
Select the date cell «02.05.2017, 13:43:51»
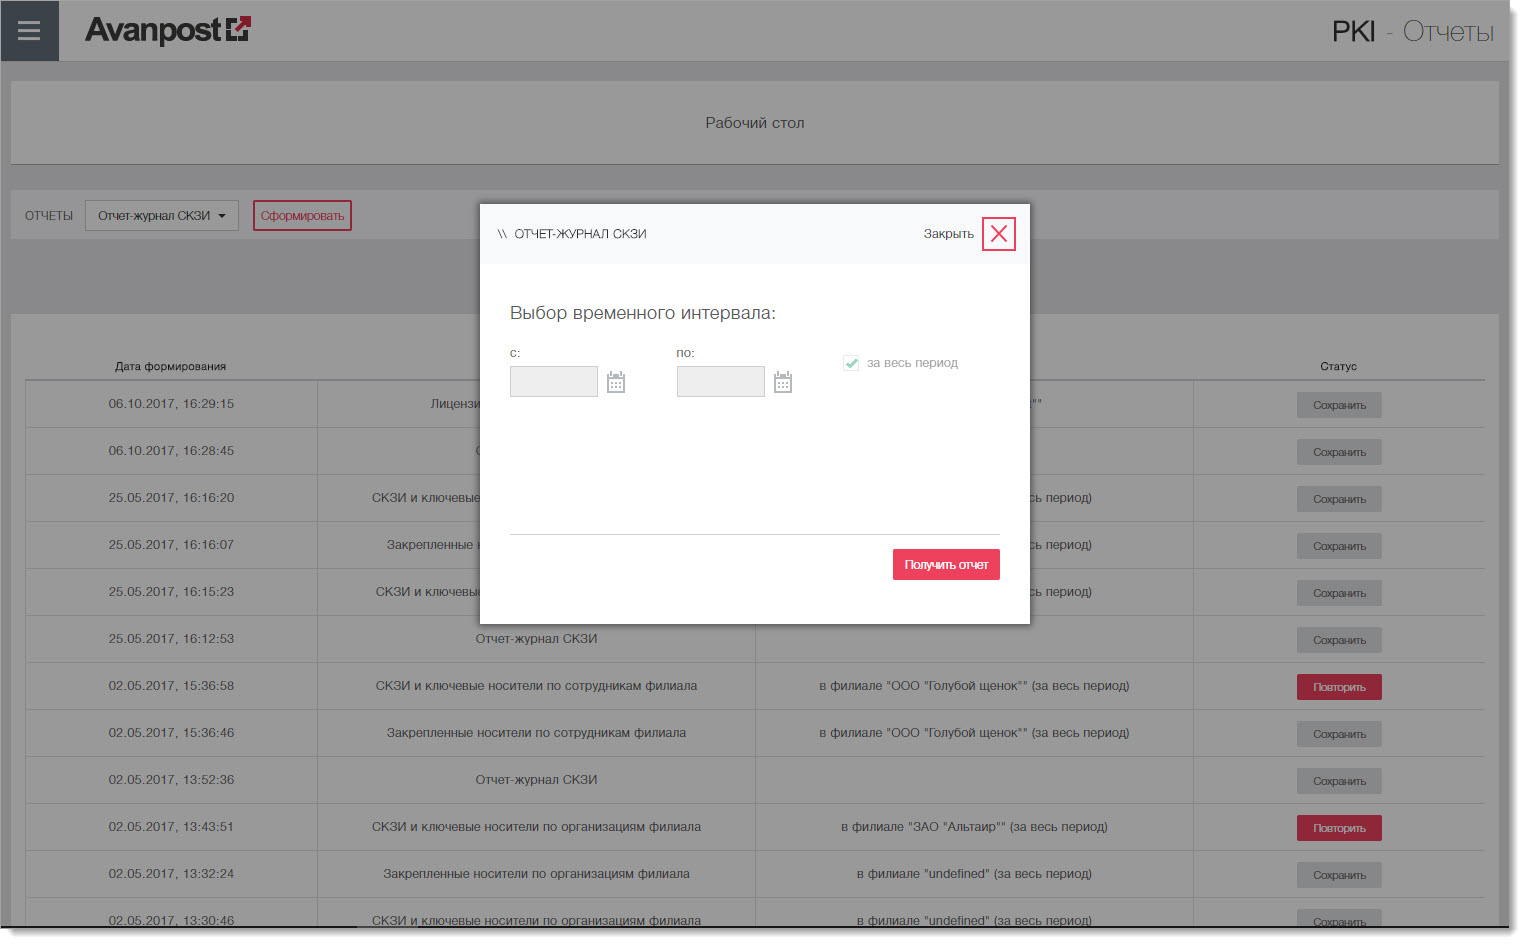(x=171, y=827)
